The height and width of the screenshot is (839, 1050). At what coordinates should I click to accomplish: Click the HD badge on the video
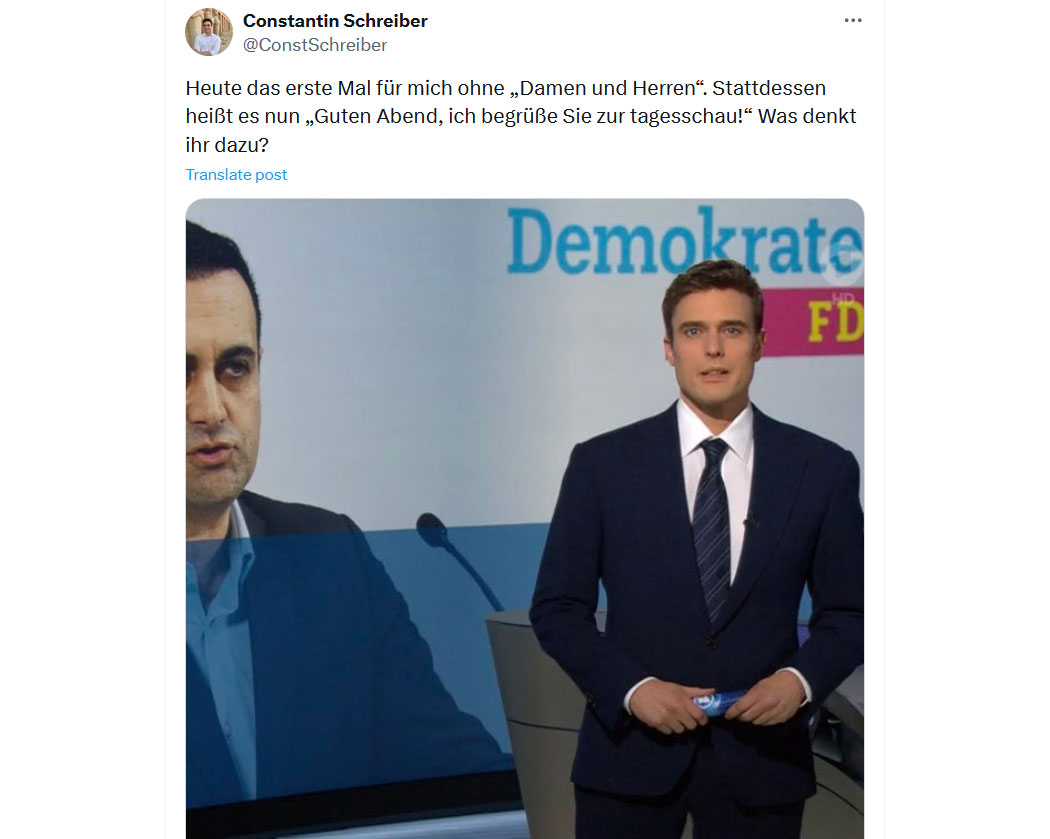pos(844,298)
